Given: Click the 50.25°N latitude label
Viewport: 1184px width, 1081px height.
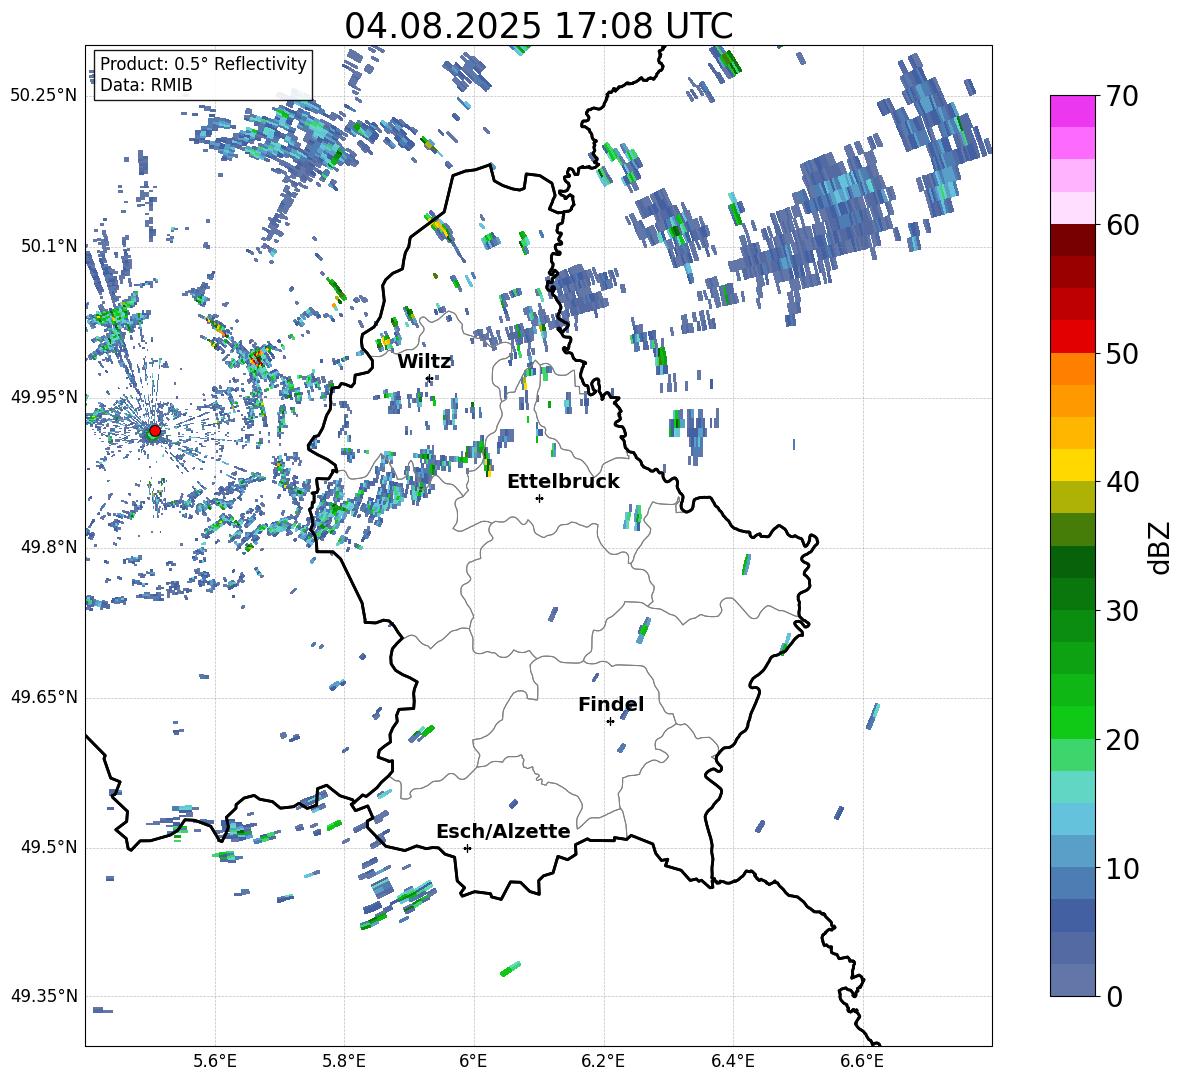Looking at the screenshot, I should pyautogui.click(x=44, y=95).
